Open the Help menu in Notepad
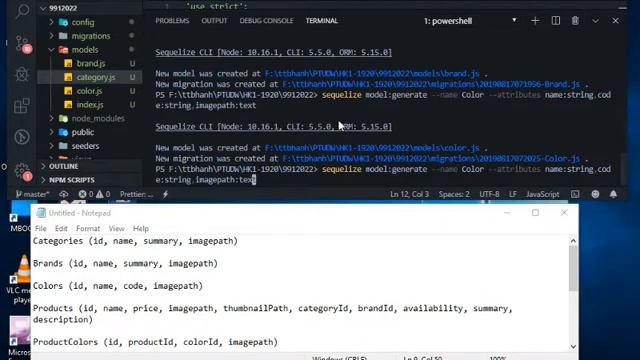Viewport: 640px width, 360px height. coord(141,229)
